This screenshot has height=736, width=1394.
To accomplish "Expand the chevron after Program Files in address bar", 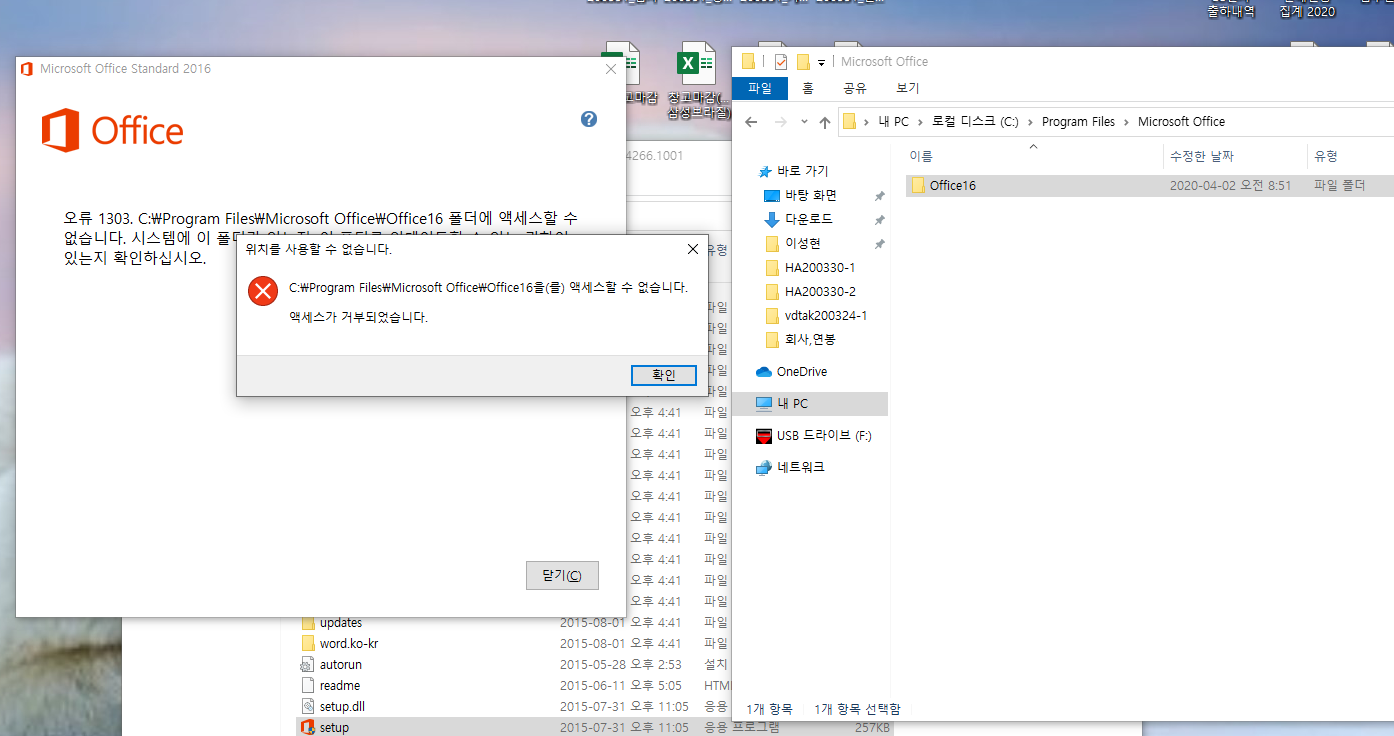I will (x=1126, y=122).
